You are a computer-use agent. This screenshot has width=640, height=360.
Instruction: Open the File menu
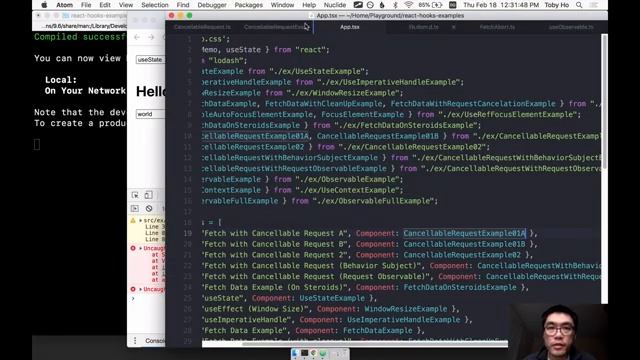click(86, 5)
